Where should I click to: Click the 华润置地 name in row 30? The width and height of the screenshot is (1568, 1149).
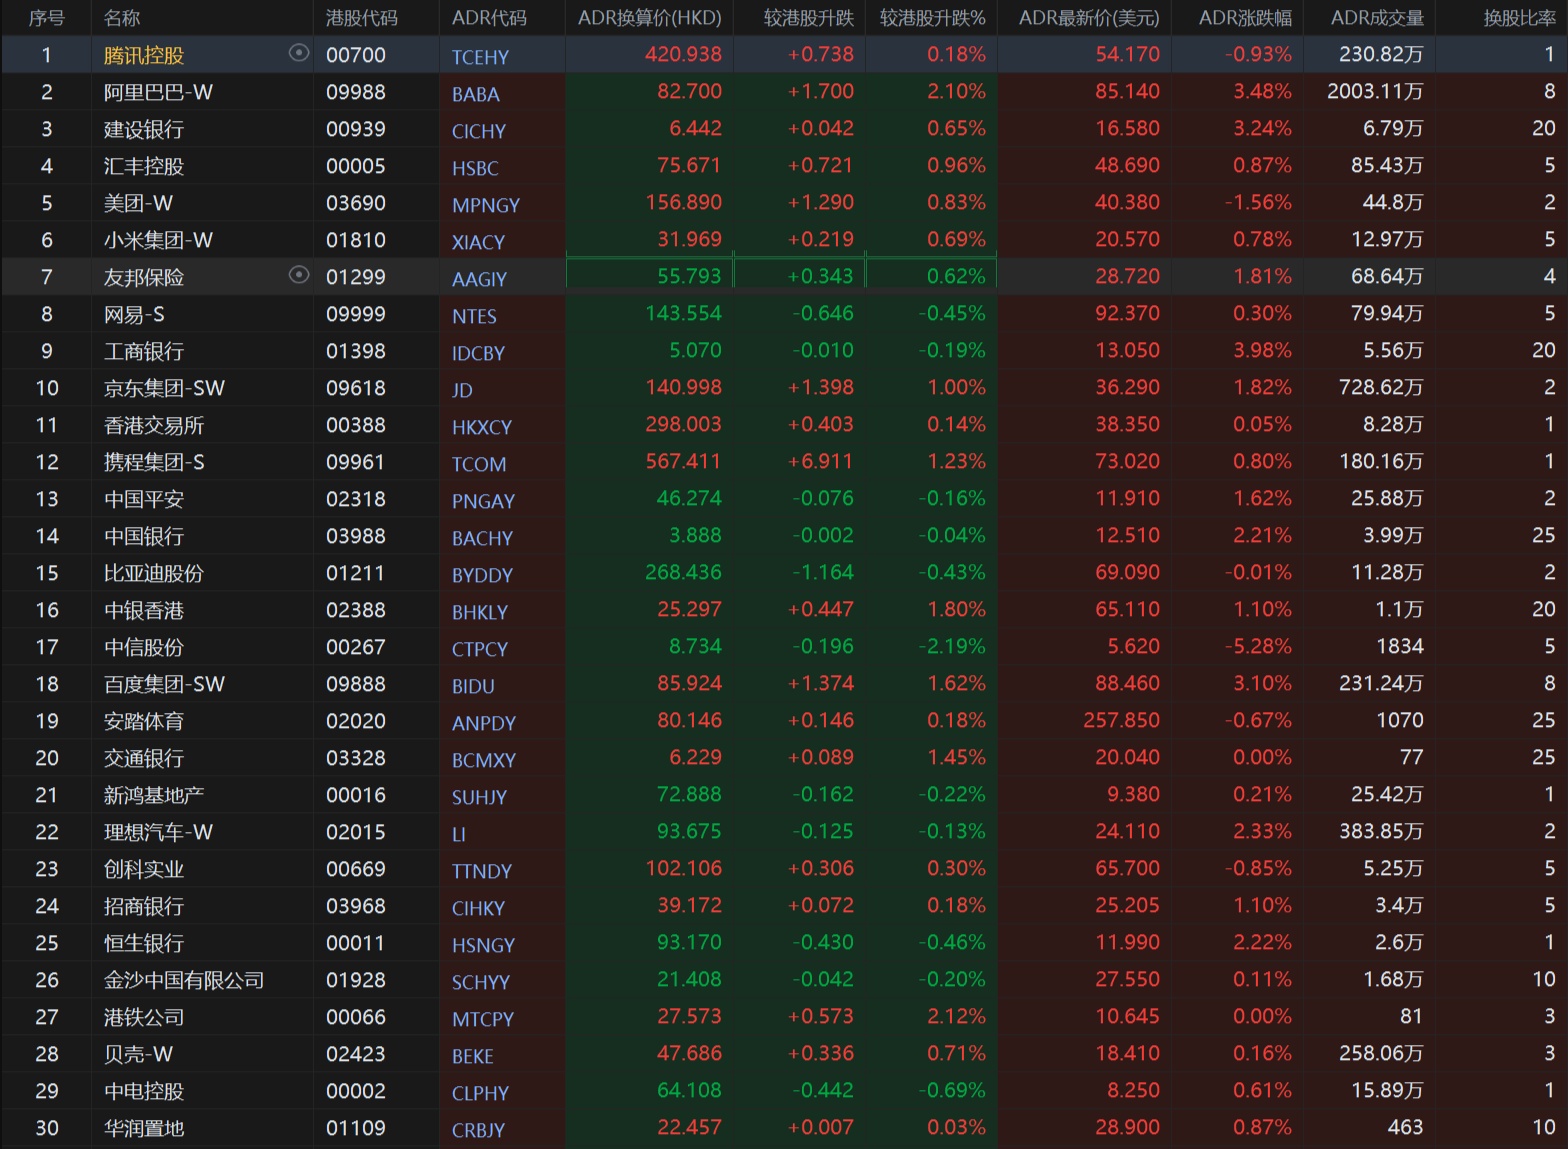(x=144, y=1128)
